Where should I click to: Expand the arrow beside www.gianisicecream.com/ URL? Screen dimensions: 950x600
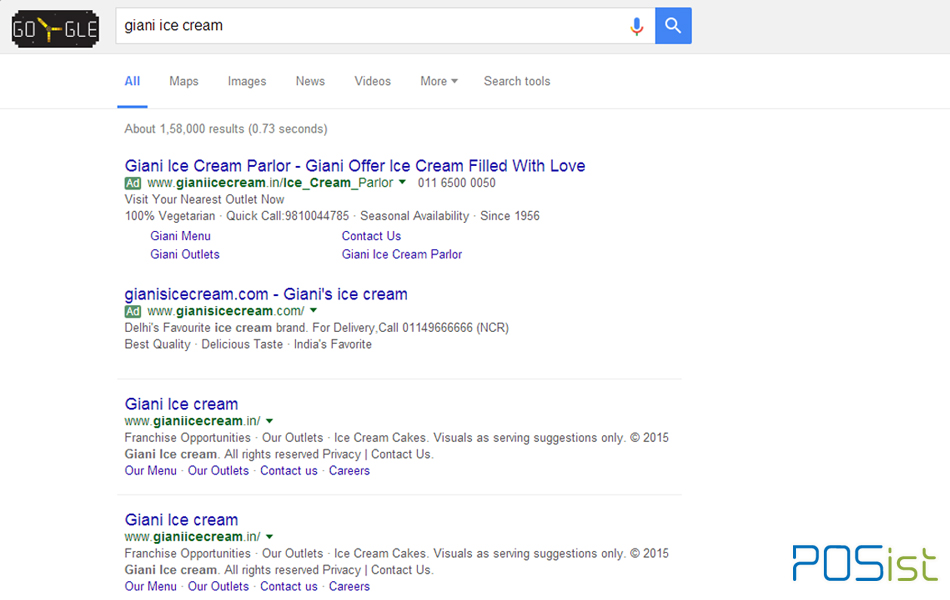tap(313, 310)
